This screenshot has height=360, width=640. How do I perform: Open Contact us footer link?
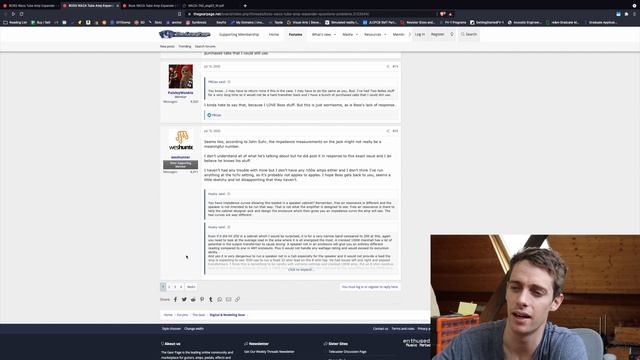coord(380,329)
